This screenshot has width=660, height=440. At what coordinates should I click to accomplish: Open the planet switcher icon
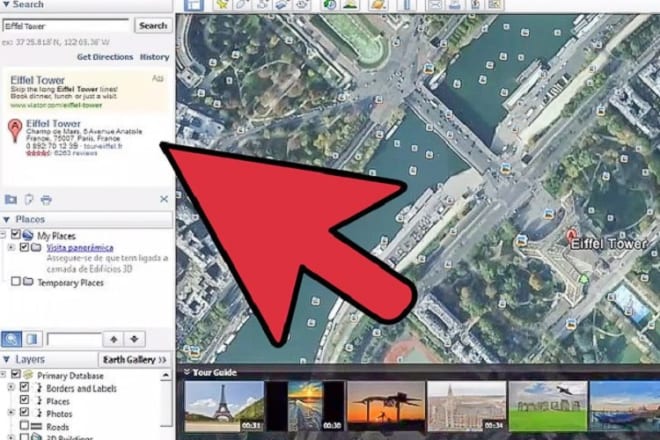coord(378,5)
